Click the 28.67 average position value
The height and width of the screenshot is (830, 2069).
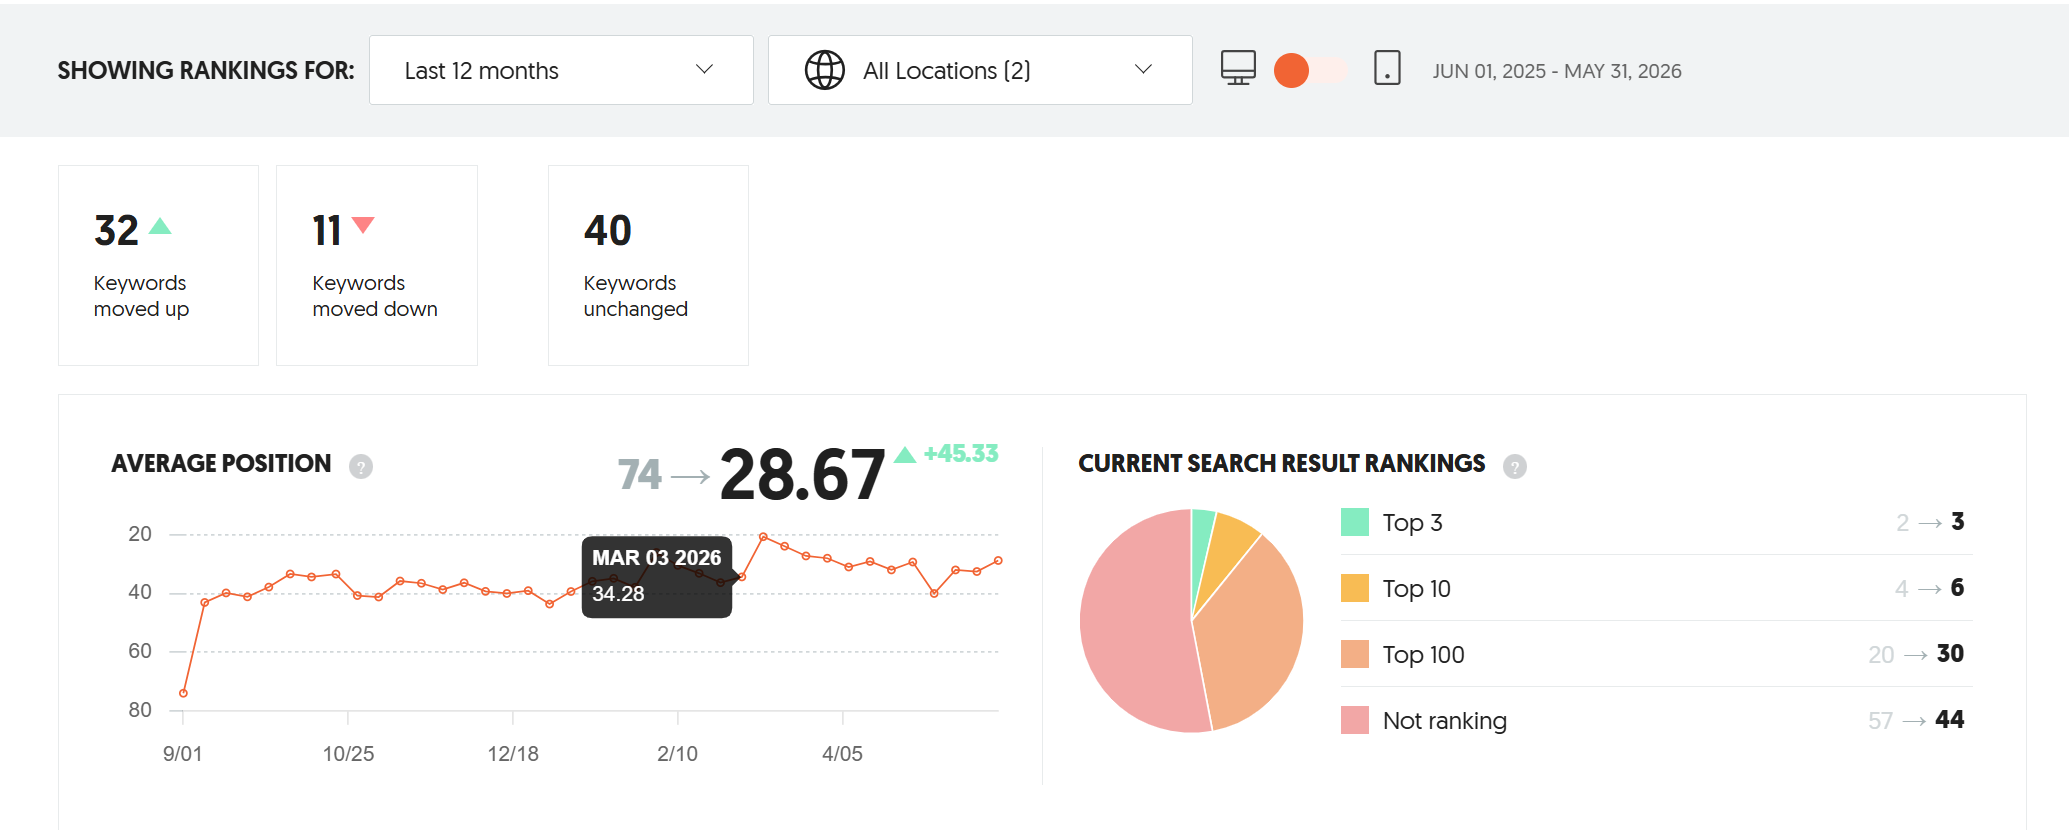pos(802,474)
